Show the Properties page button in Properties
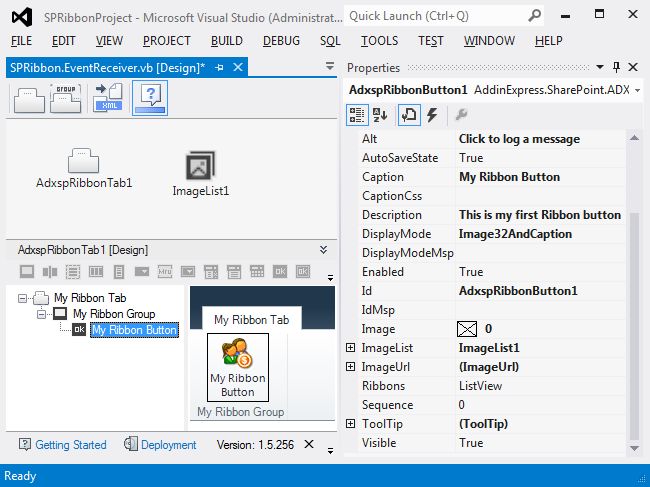 coord(409,115)
